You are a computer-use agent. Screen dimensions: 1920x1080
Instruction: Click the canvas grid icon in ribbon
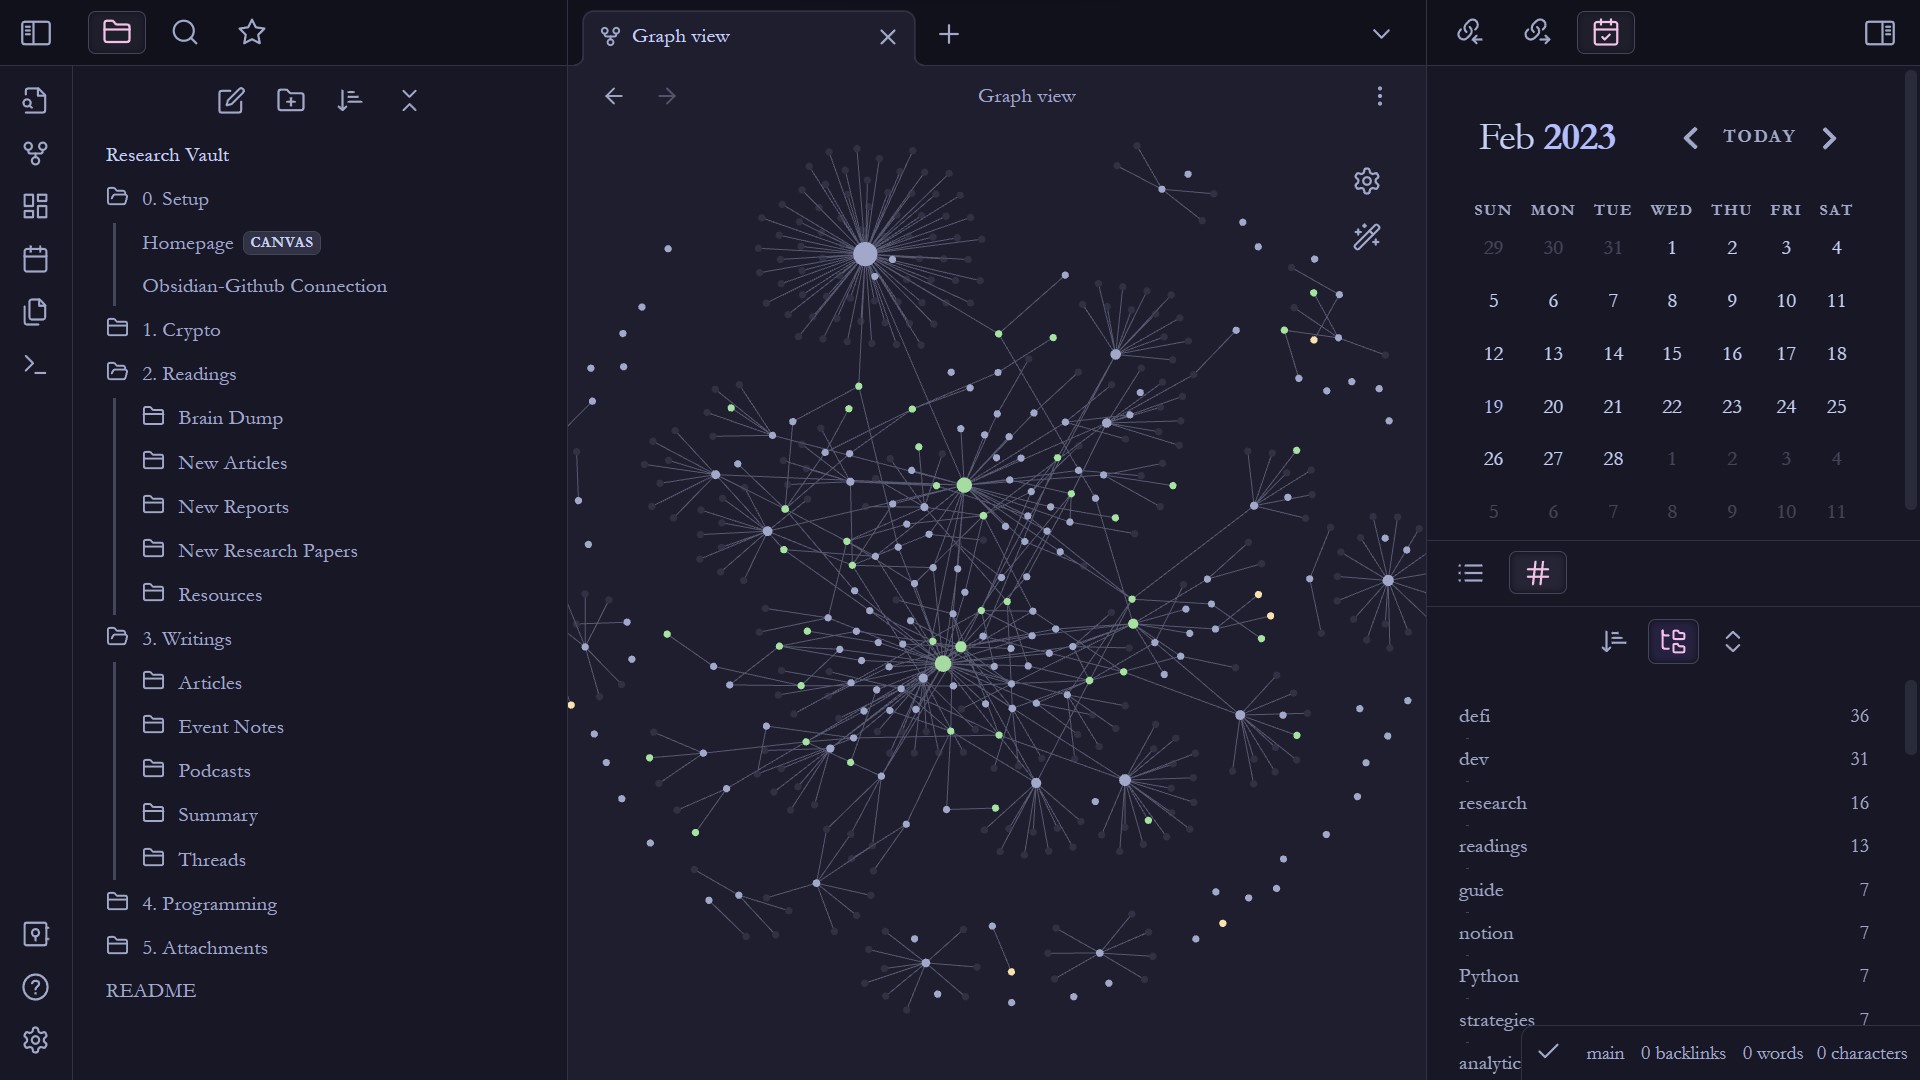pos(35,206)
